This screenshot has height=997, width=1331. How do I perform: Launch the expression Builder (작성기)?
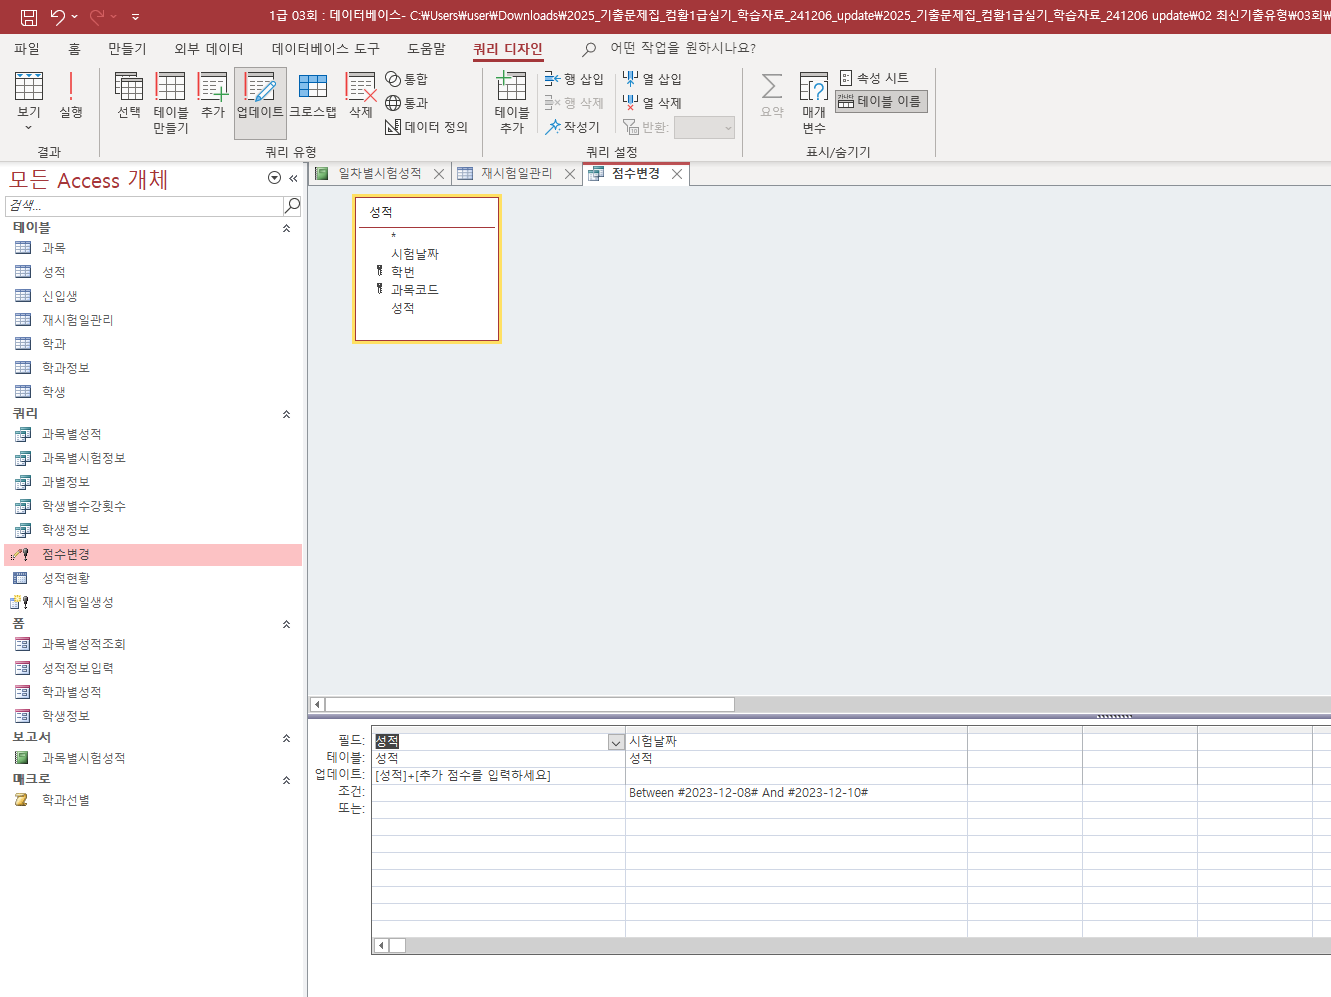click(x=573, y=127)
